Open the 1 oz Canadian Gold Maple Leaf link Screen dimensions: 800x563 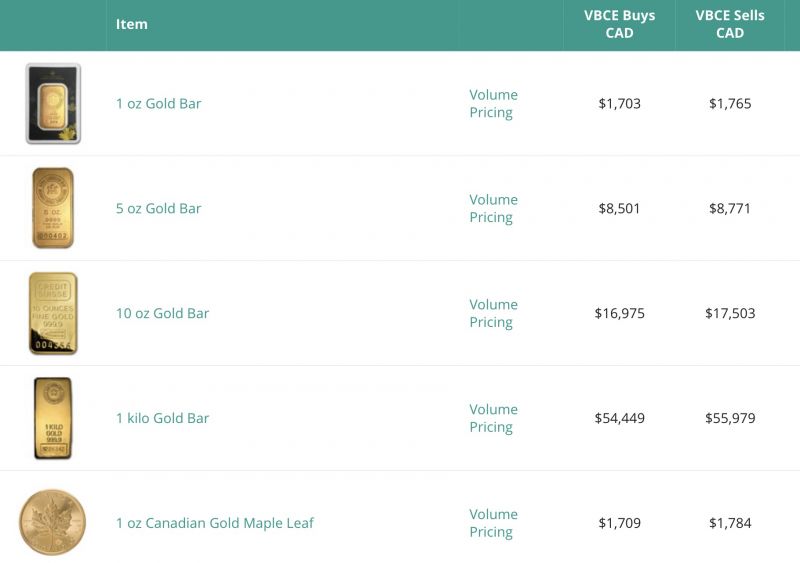tap(215, 523)
